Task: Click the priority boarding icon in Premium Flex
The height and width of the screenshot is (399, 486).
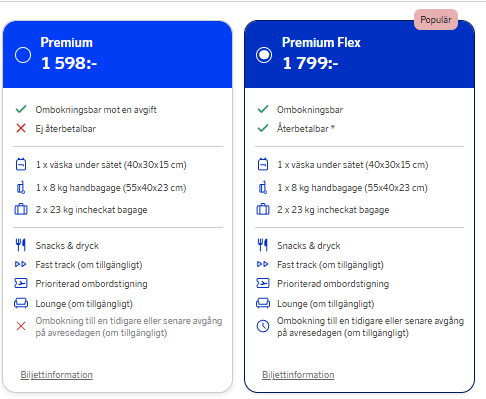Action: coord(263,283)
